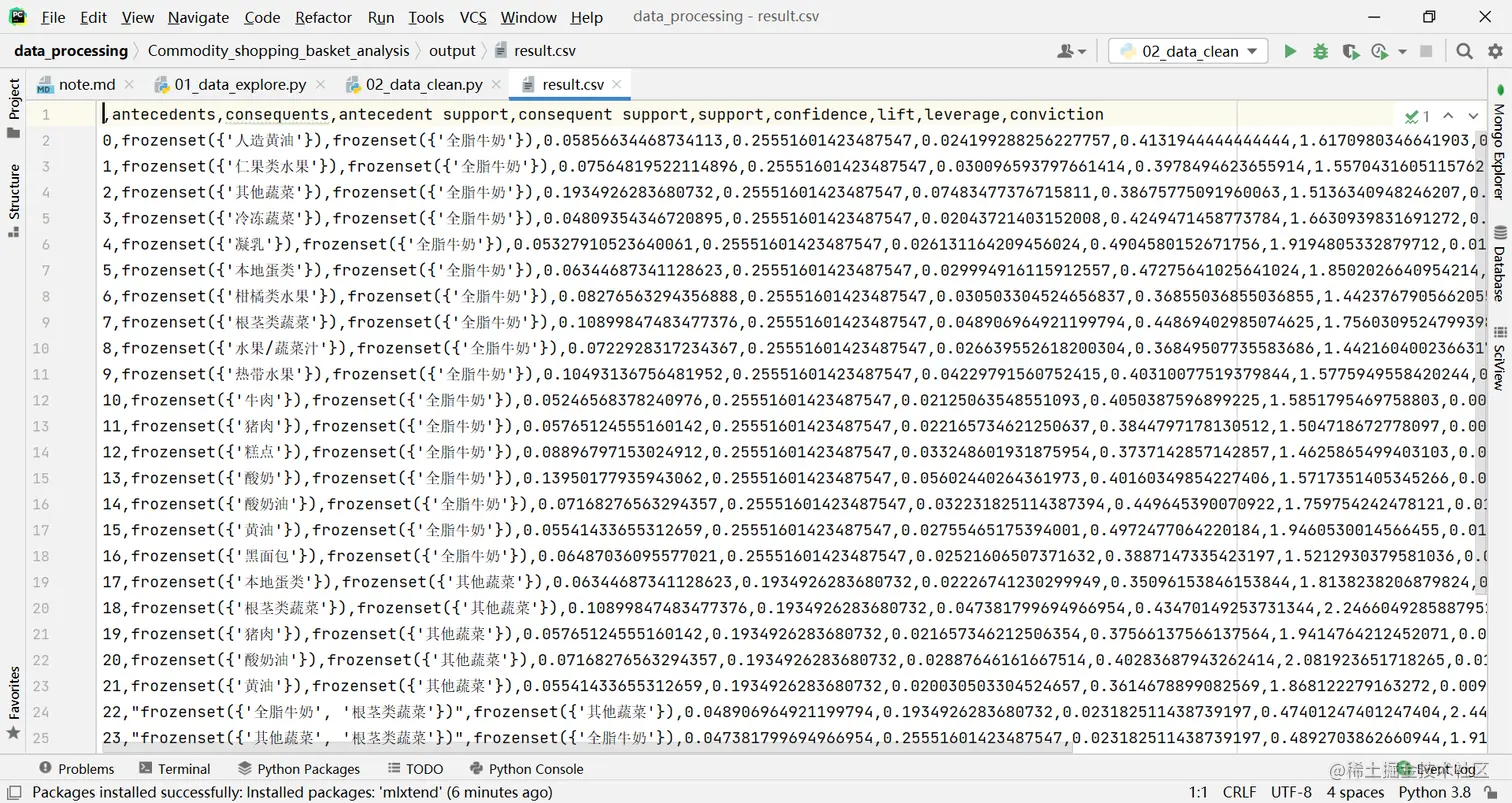1512x803 pixels.
Task: Switch to the 01_data_explore.py tab
Action: point(240,85)
